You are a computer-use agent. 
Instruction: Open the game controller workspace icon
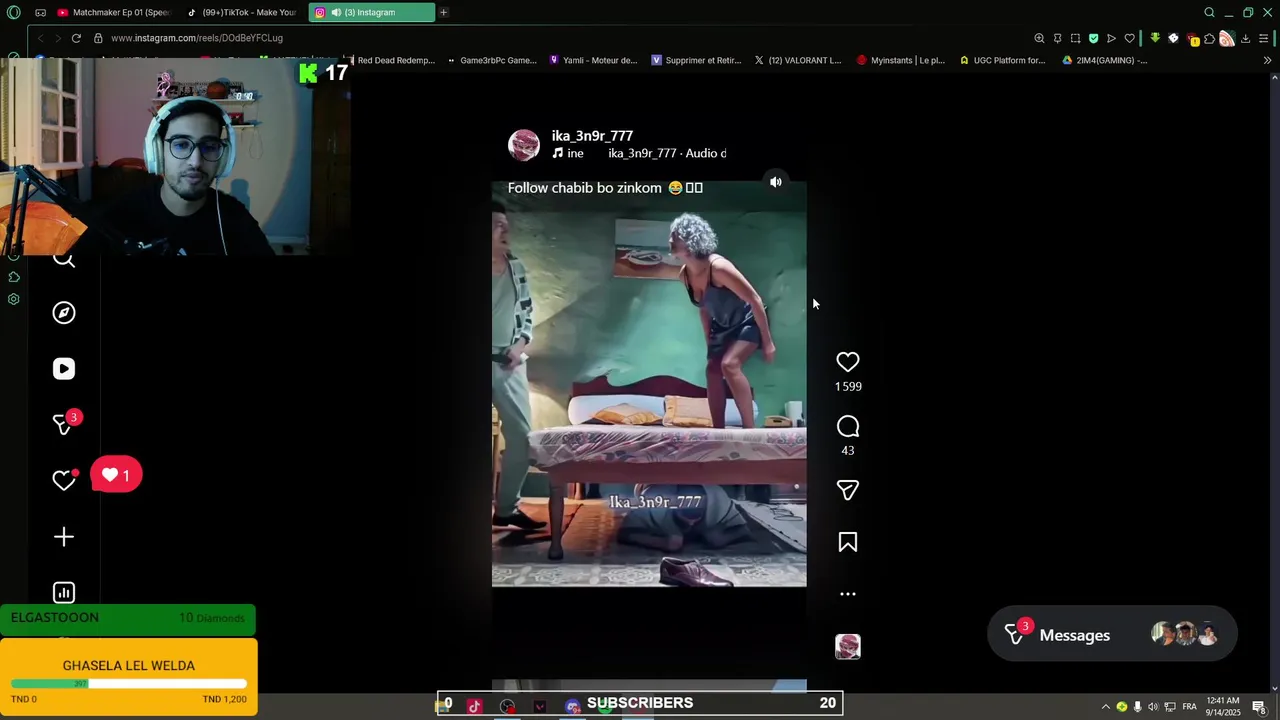point(40,12)
